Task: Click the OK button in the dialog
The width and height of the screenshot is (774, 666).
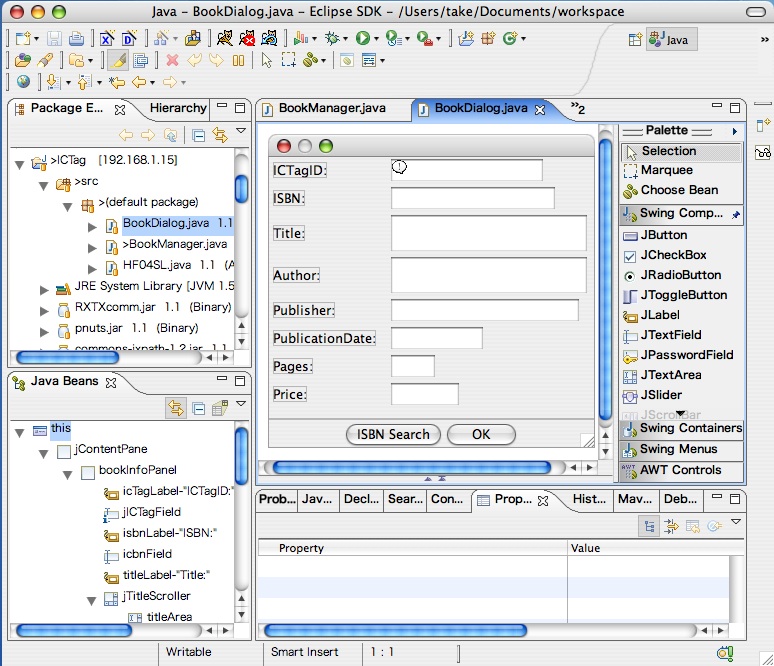Action: point(481,434)
